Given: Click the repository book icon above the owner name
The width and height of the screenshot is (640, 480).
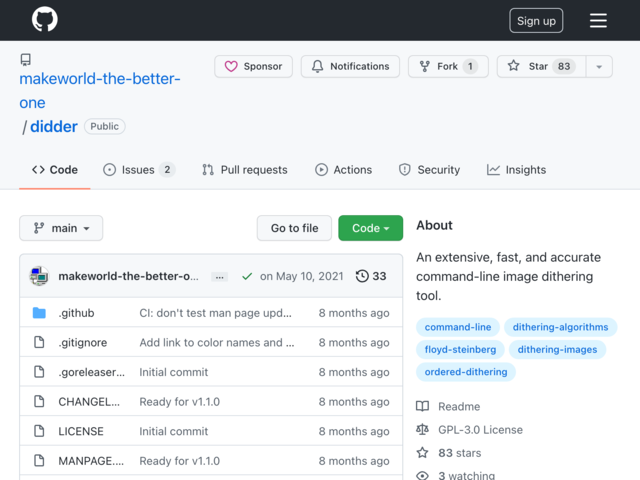Looking at the screenshot, I should [25, 60].
